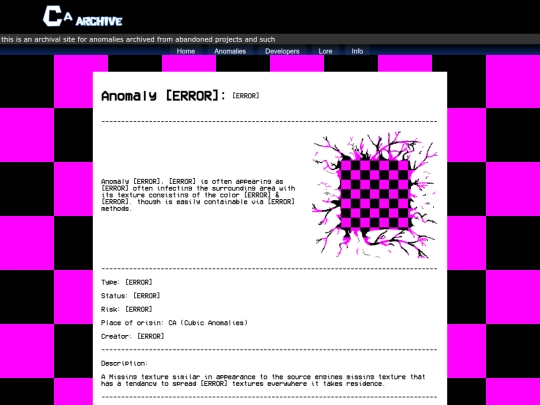This screenshot has width=540, height=405.
Task: Click the 'Description:' label
Action: pyautogui.click(x=124, y=363)
